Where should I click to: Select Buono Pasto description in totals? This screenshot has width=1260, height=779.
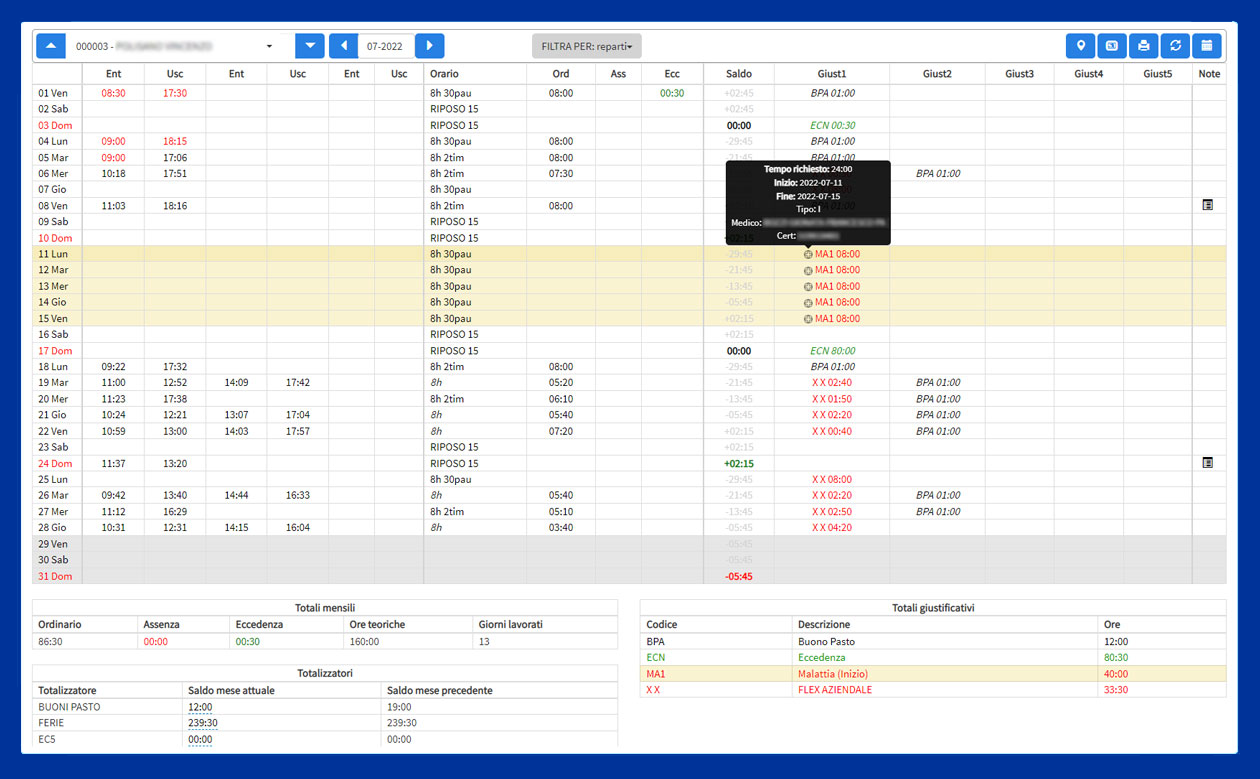pyautogui.click(x=826, y=641)
